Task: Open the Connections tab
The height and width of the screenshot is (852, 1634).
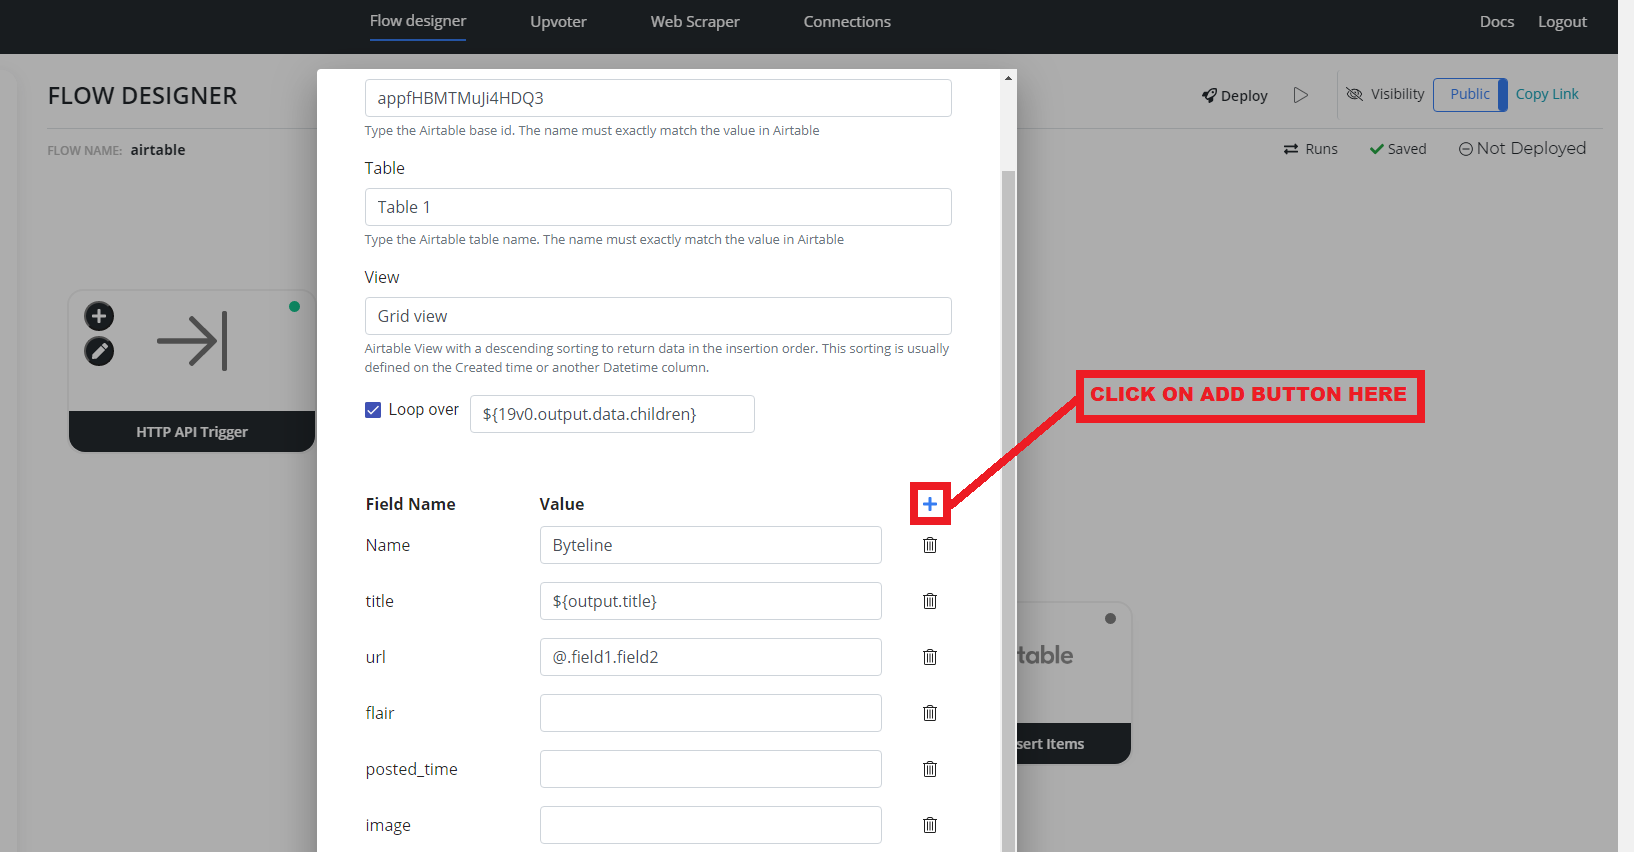Action: pyautogui.click(x=847, y=22)
